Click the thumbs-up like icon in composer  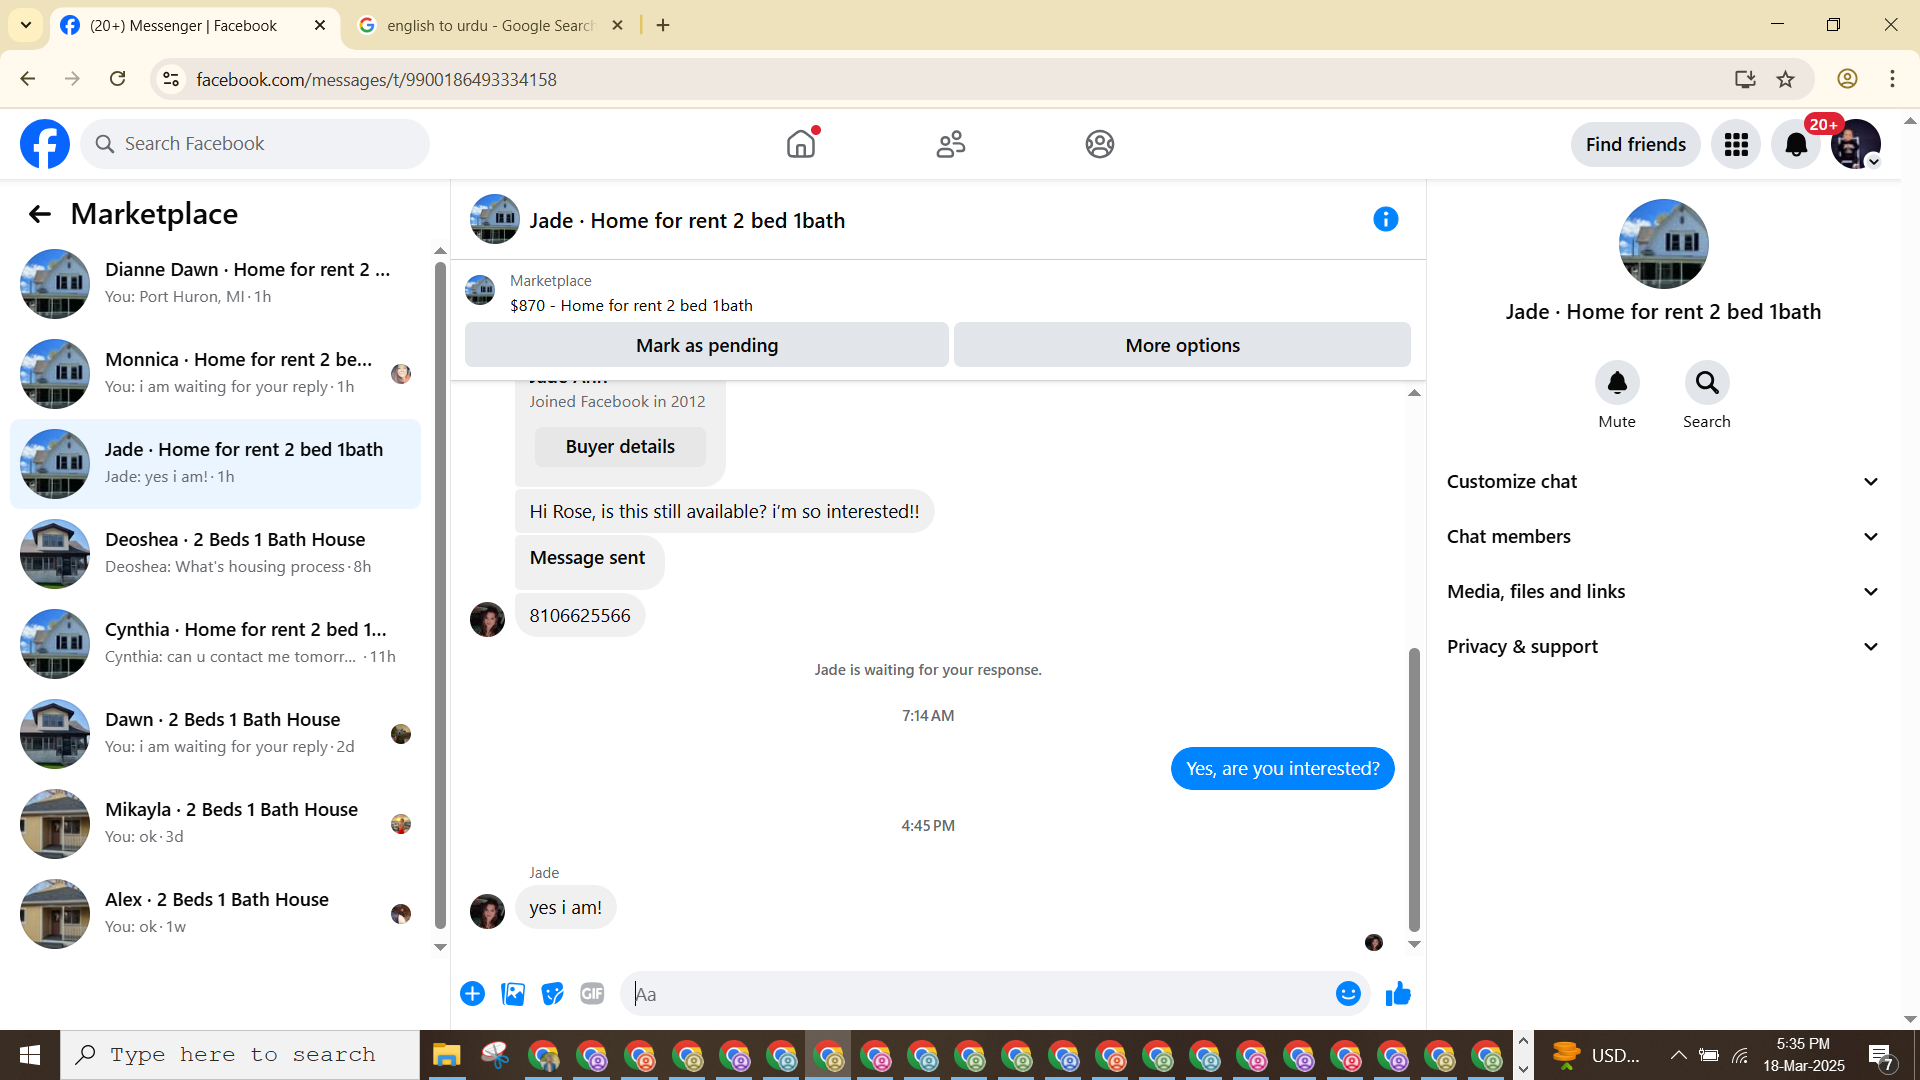click(x=1398, y=994)
